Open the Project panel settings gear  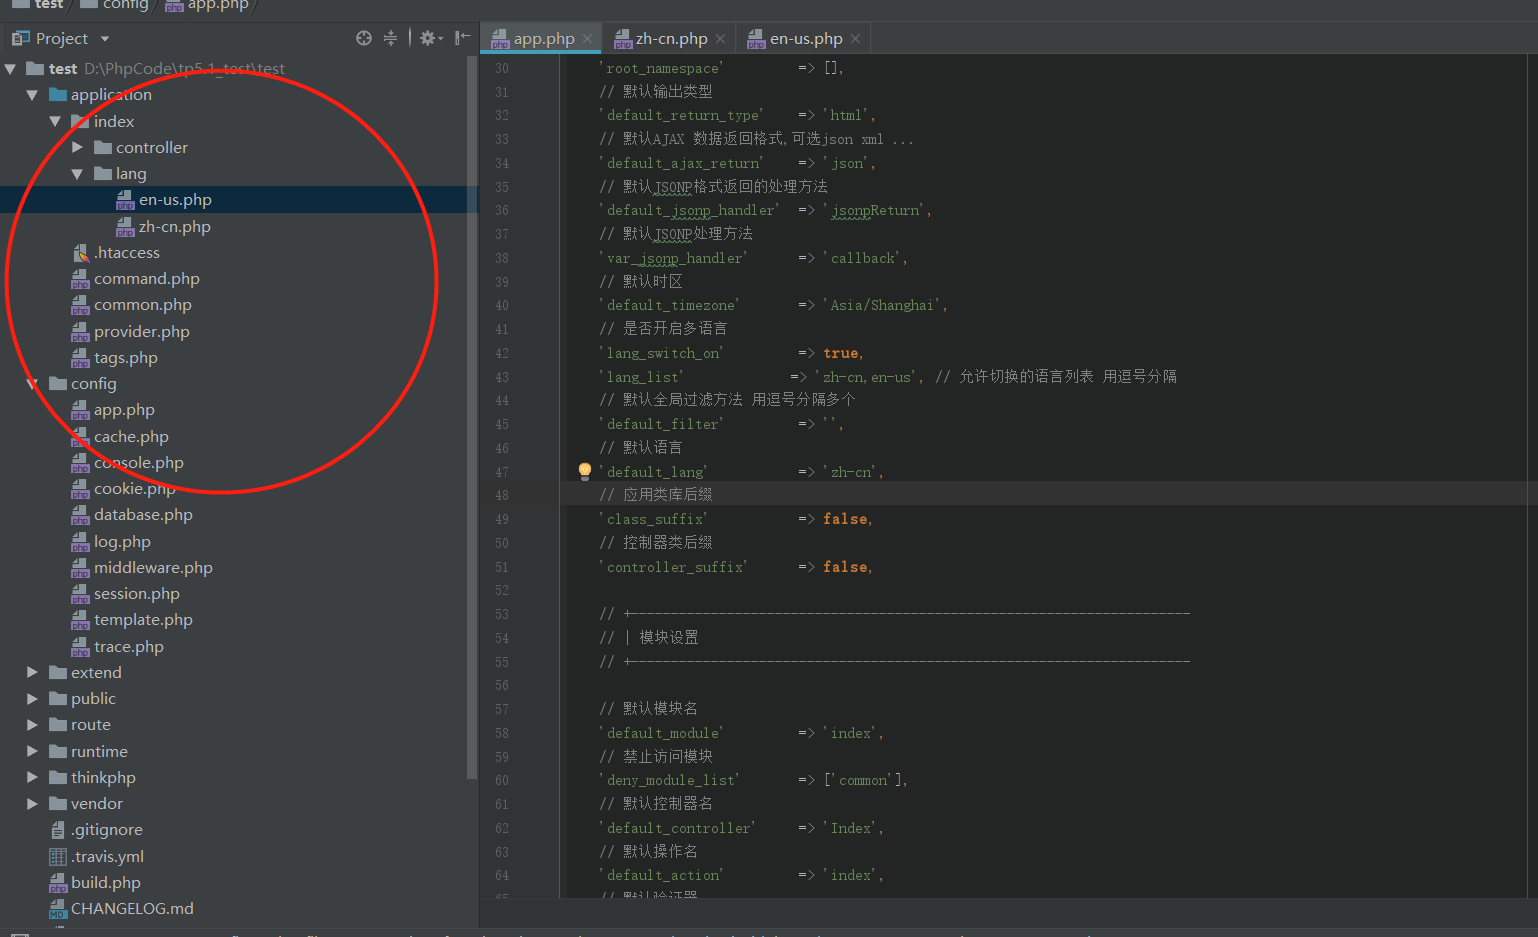pyautogui.click(x=428, y=37)
